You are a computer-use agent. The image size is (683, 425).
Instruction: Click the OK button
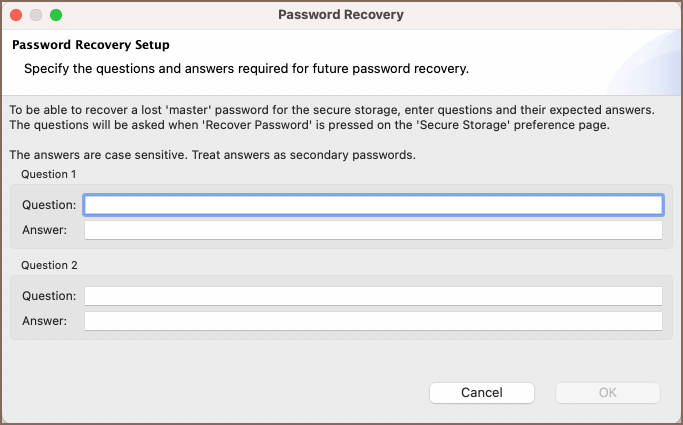(607, 393)
